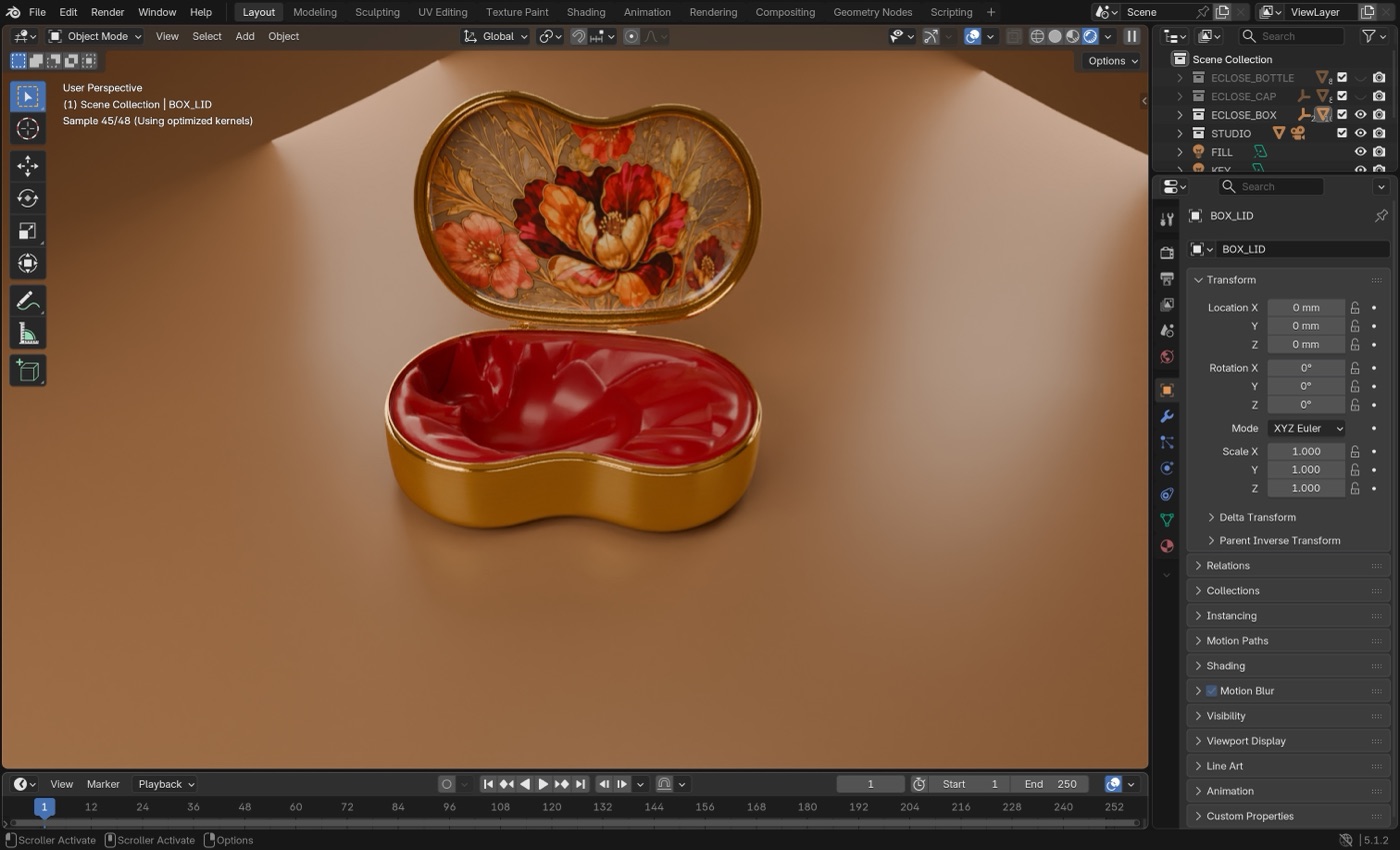Viewport: 1400px width, 850px height.
Task: Select the Annotate tool
Action: pyautogui.click(x=28, y=301)
